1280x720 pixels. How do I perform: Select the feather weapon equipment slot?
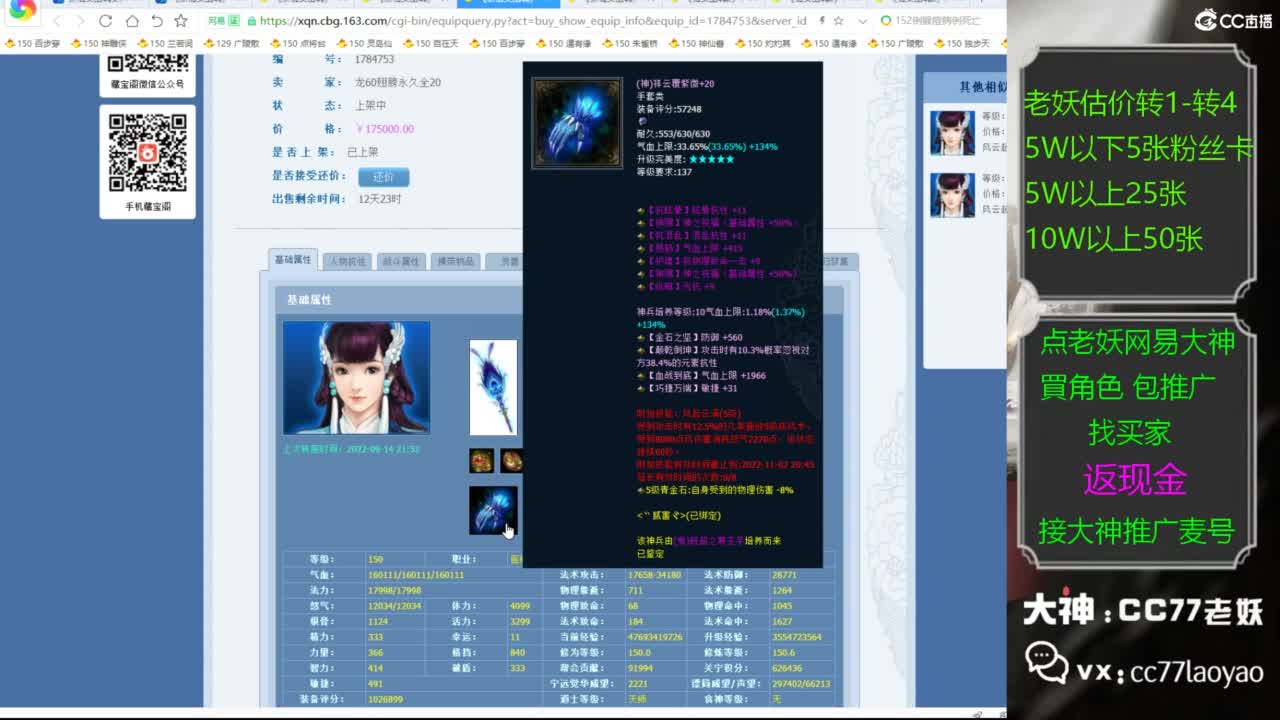(x=493, y=387)
